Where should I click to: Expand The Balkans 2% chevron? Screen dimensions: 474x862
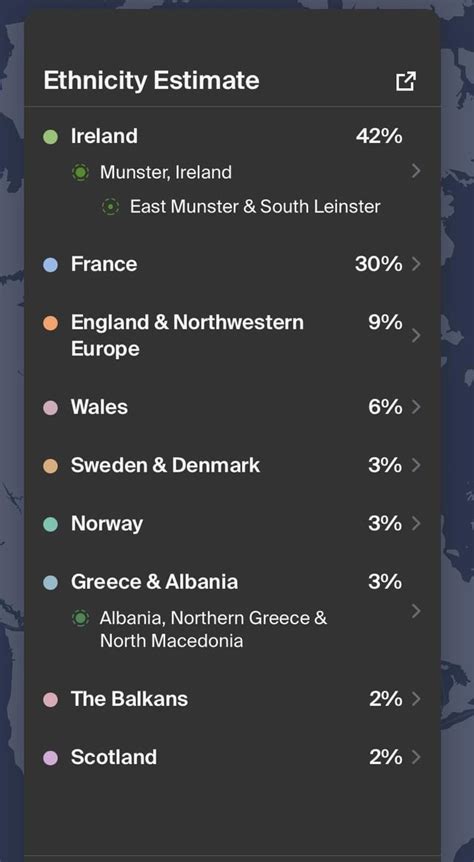click(416, 699)
